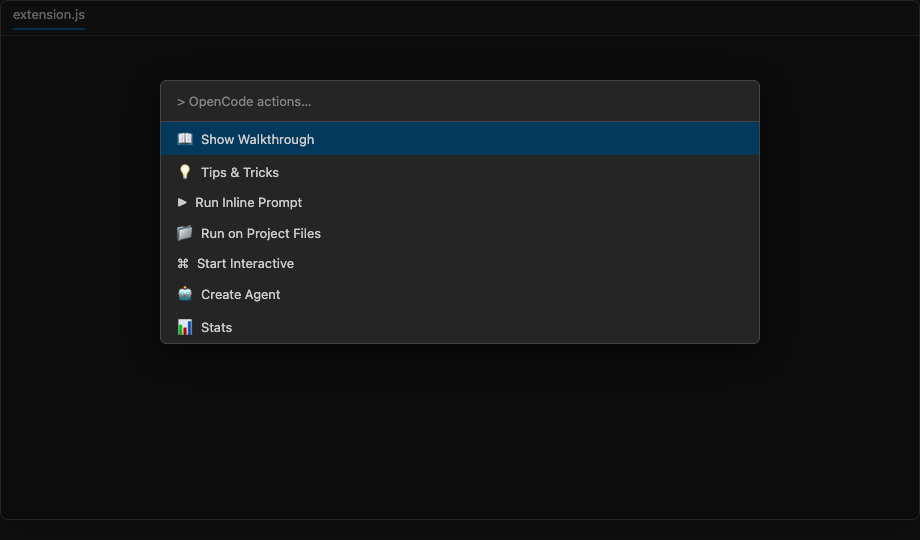Click the bar chart icon beside Stats

pyautogui.click(x=185, y=327)
